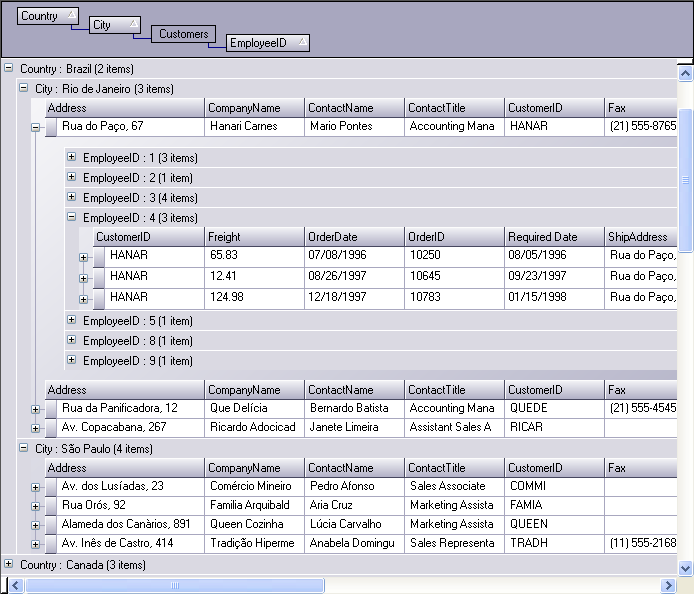Image resolution: width=694 pixels, height=594 pixels.
Task: Click the City group-by box sort arrow
Action: [x=132, y=24]
